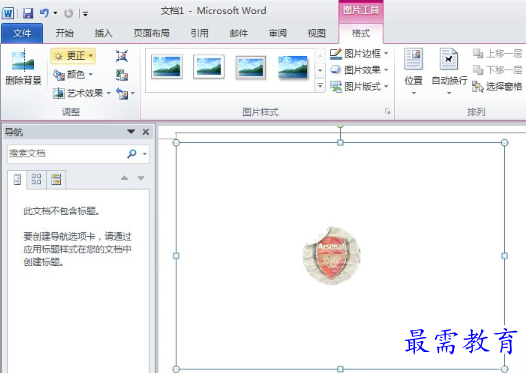
Task: Expand the picture styles gallery More button
Action: click(x=320, y=86)
